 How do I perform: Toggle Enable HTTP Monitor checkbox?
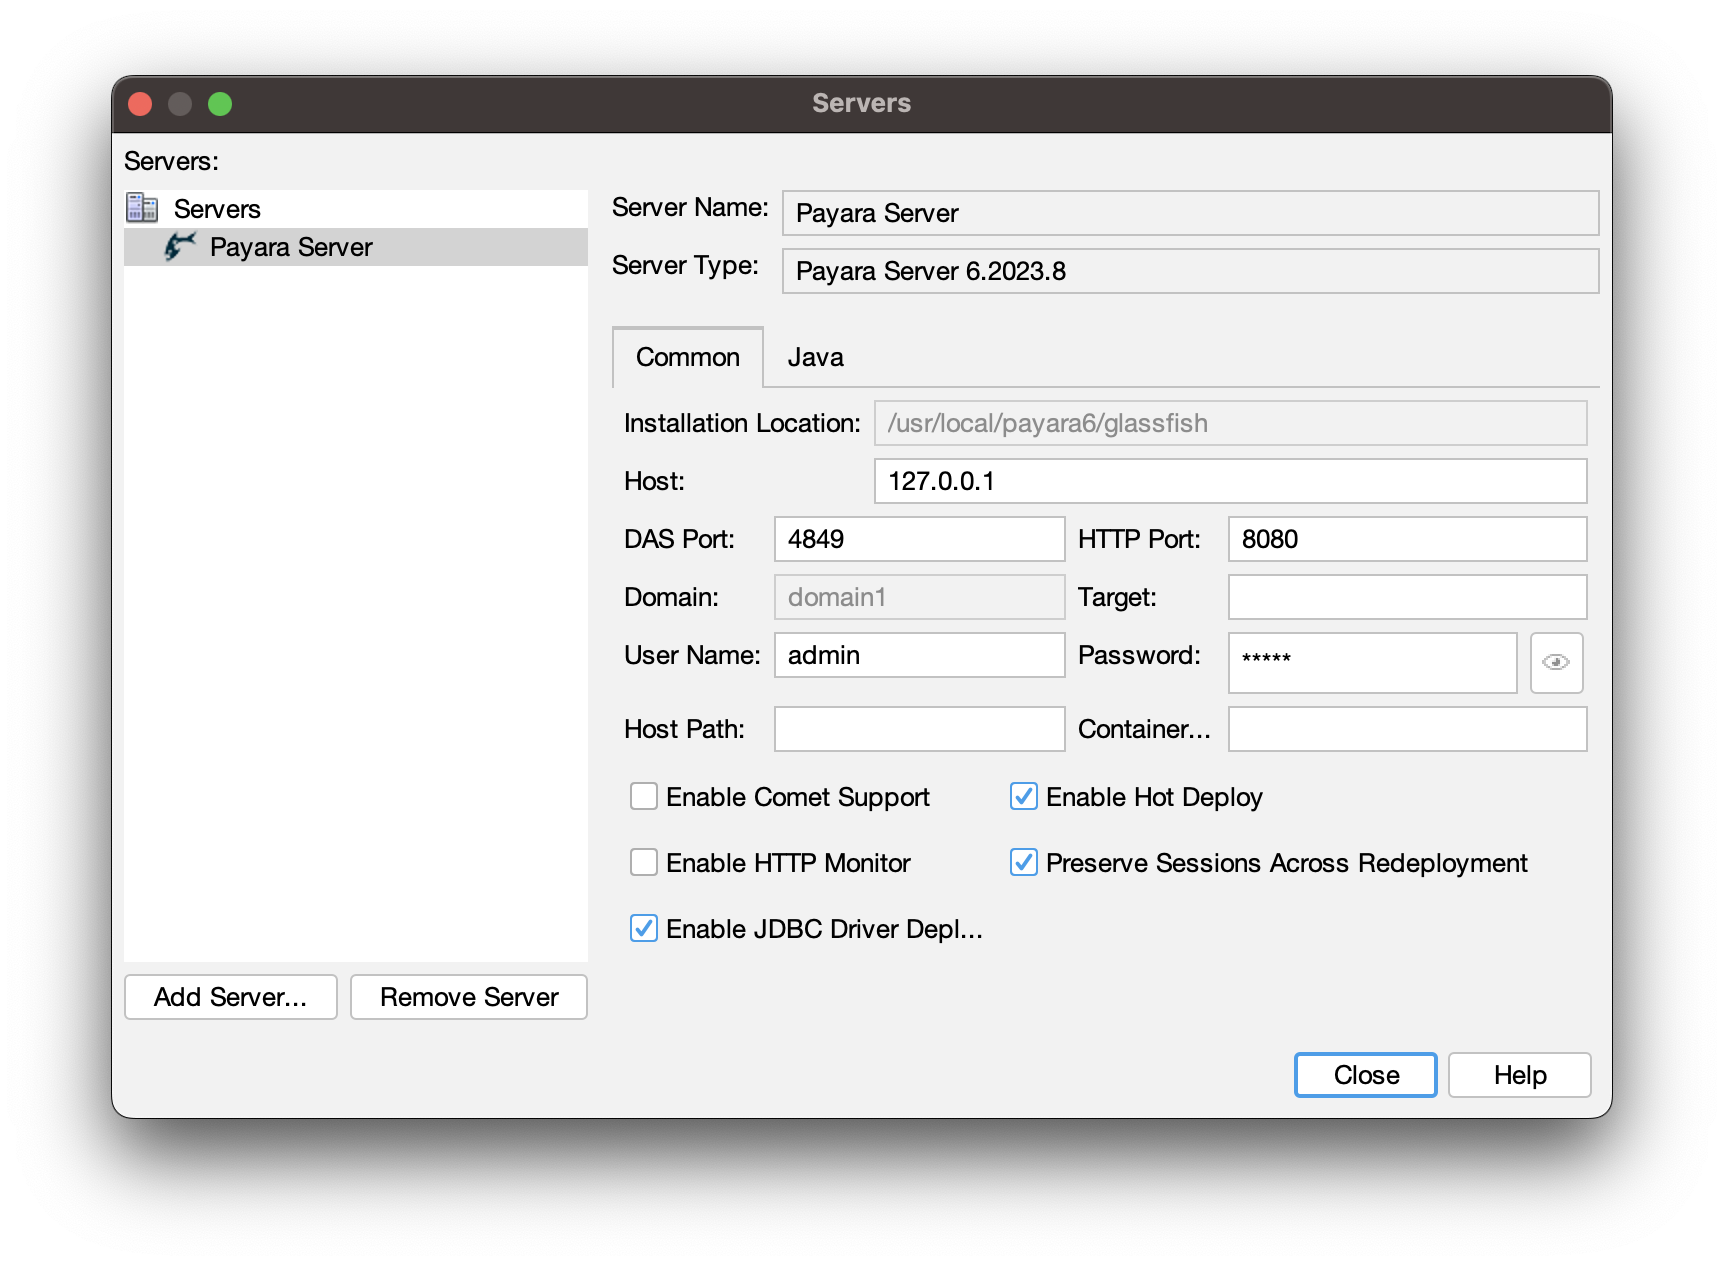[644, 863]
